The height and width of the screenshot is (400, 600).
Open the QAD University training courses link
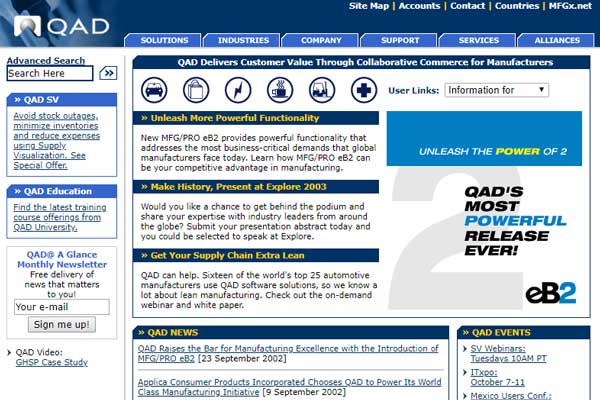coord(60,217)
